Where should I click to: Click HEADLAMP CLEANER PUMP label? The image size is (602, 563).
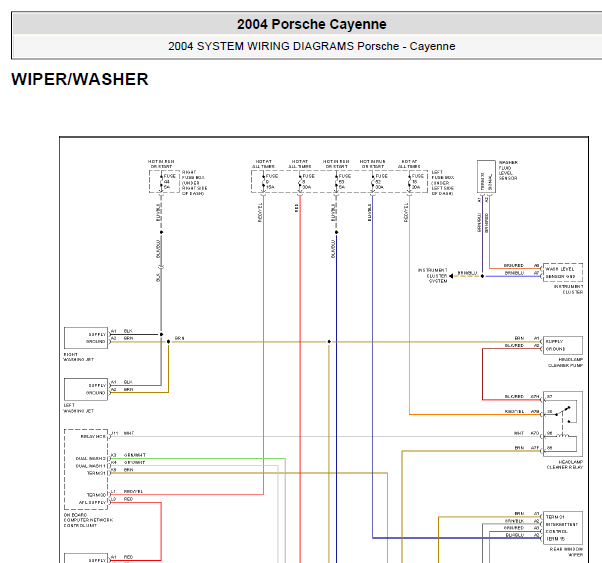(x=565, y=363)
